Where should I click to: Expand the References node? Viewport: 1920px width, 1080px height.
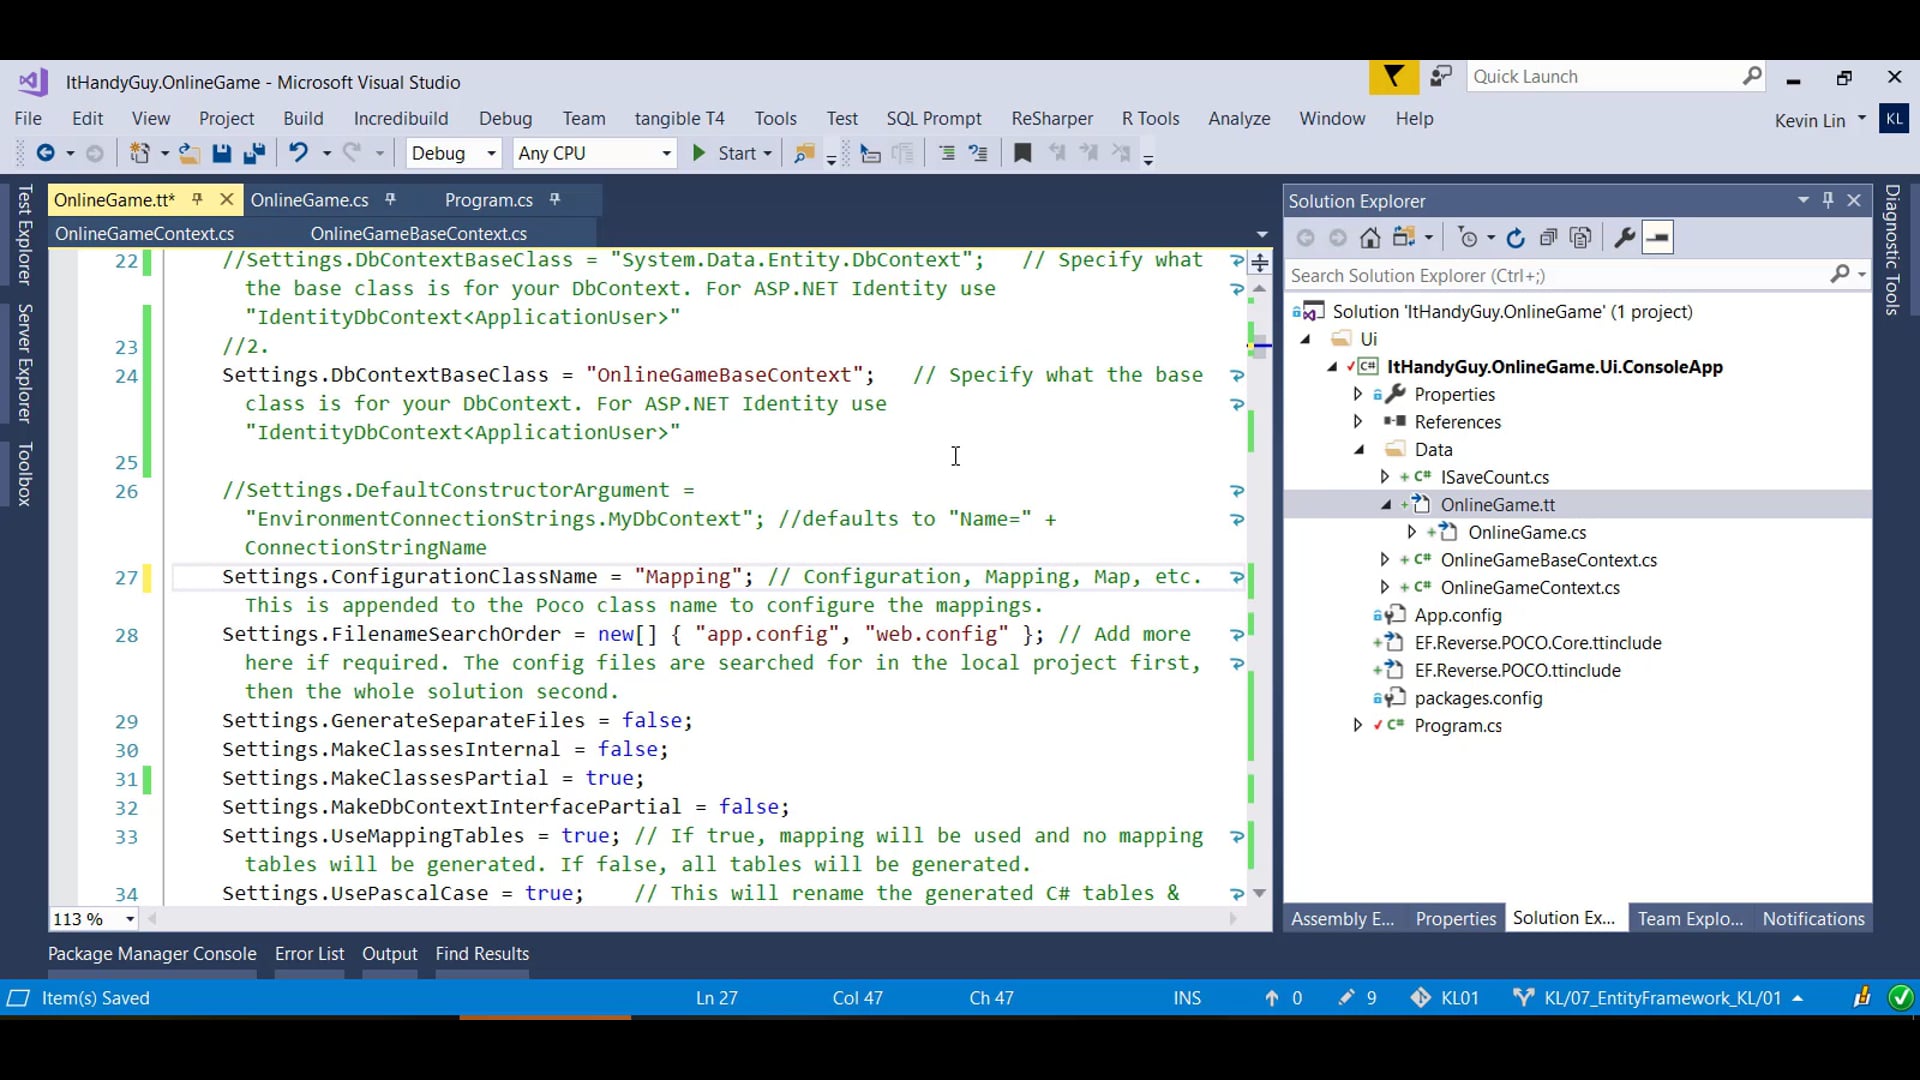tap(1358, 421)
